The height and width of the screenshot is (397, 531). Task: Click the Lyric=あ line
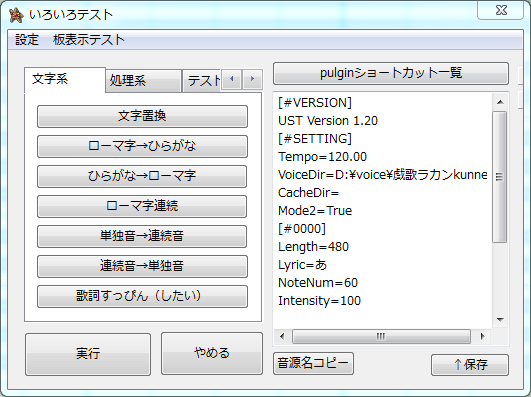[302, 265]
